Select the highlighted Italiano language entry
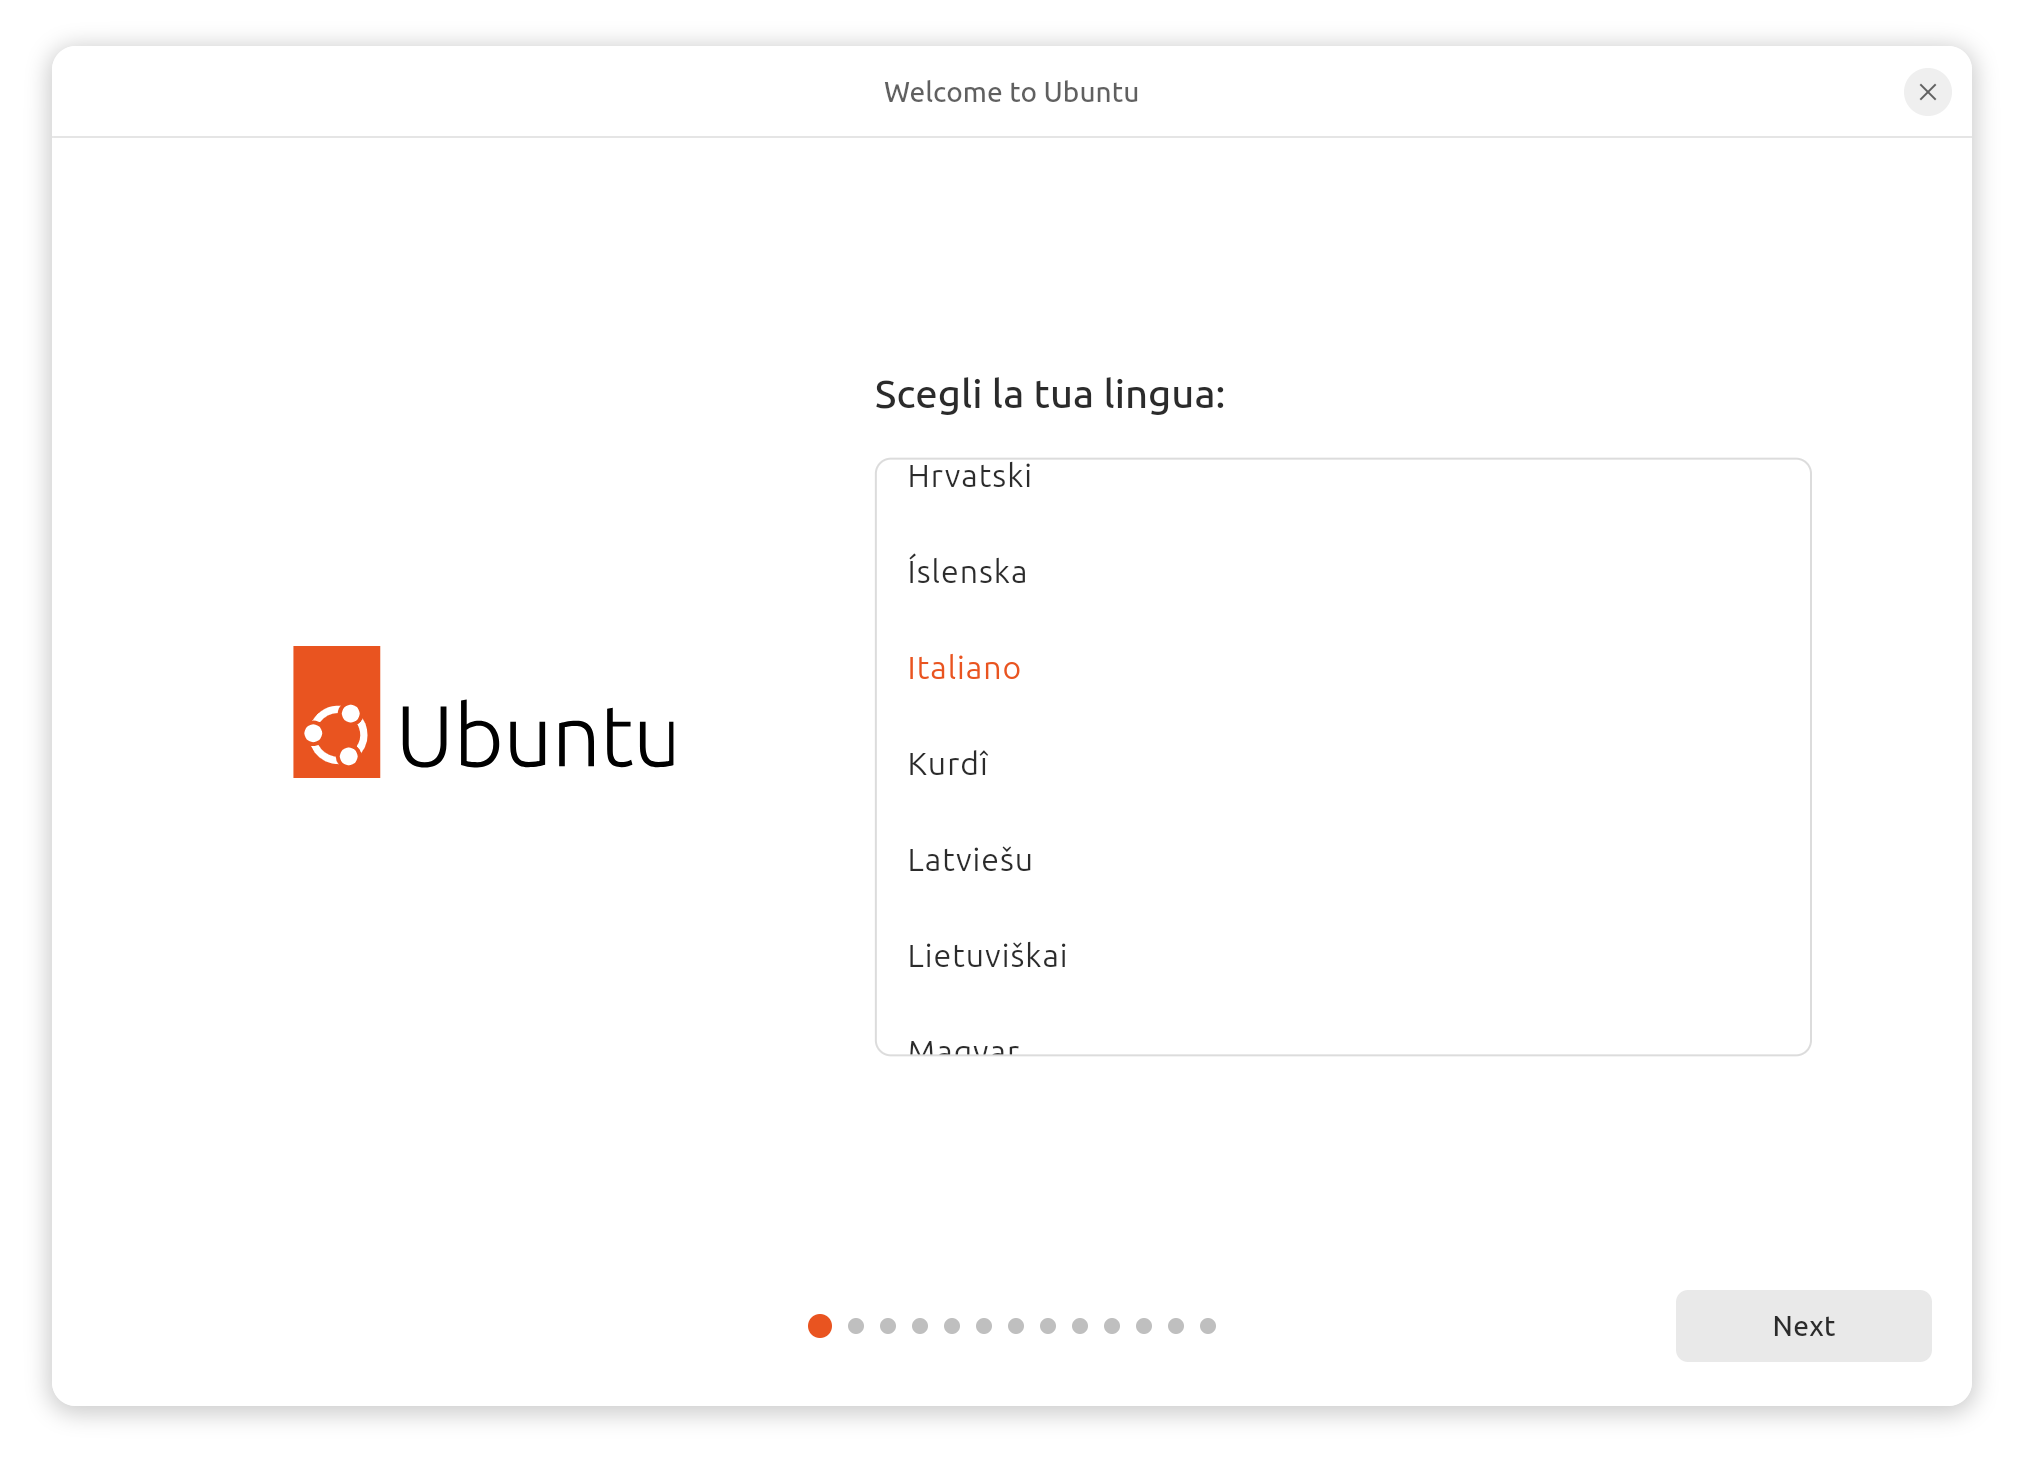The width and height of the screenshot is (2024, 1464). tap(964, 668)
